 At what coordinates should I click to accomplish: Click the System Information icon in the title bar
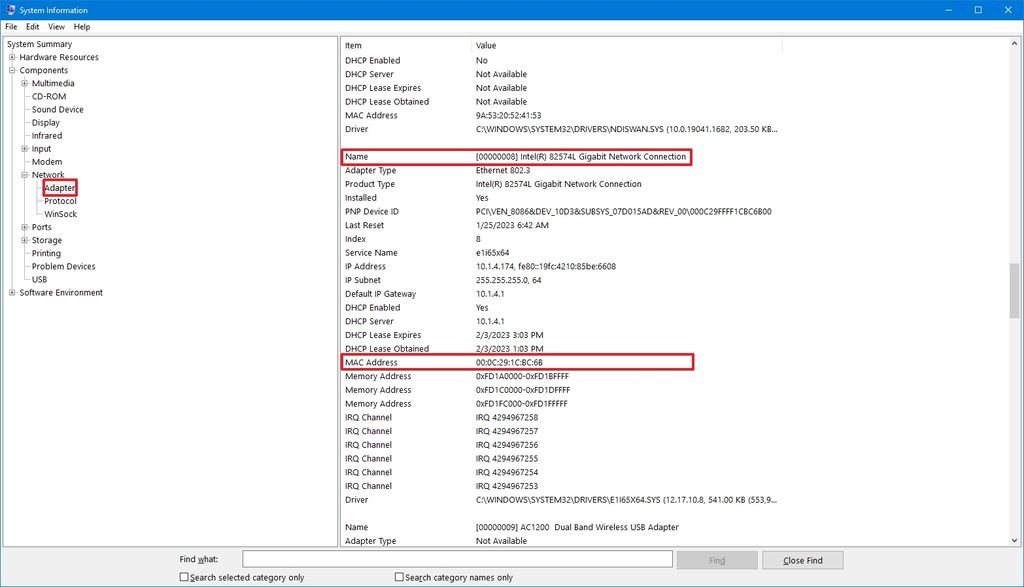[10, 10]
